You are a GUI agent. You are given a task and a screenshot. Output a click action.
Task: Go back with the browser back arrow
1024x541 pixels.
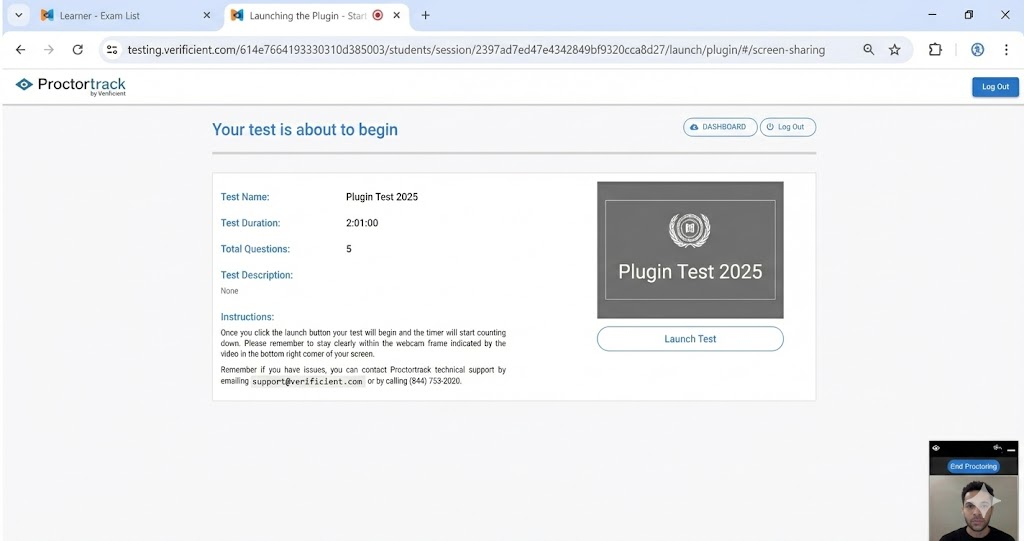coord(20,50)
